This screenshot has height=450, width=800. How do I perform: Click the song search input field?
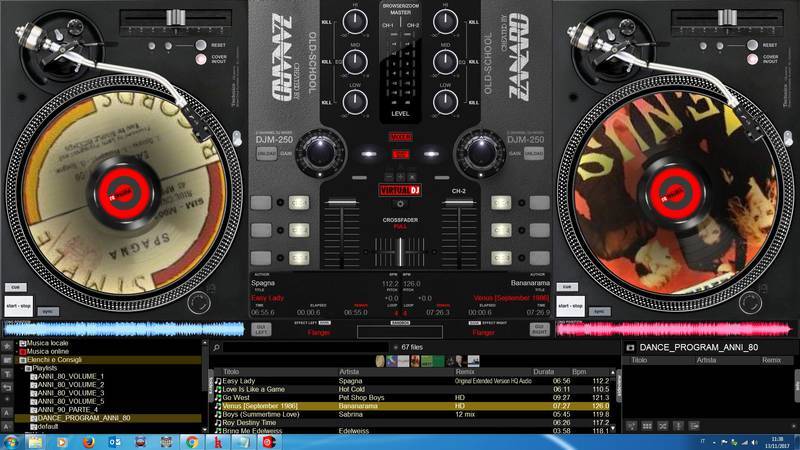[290, 348]
